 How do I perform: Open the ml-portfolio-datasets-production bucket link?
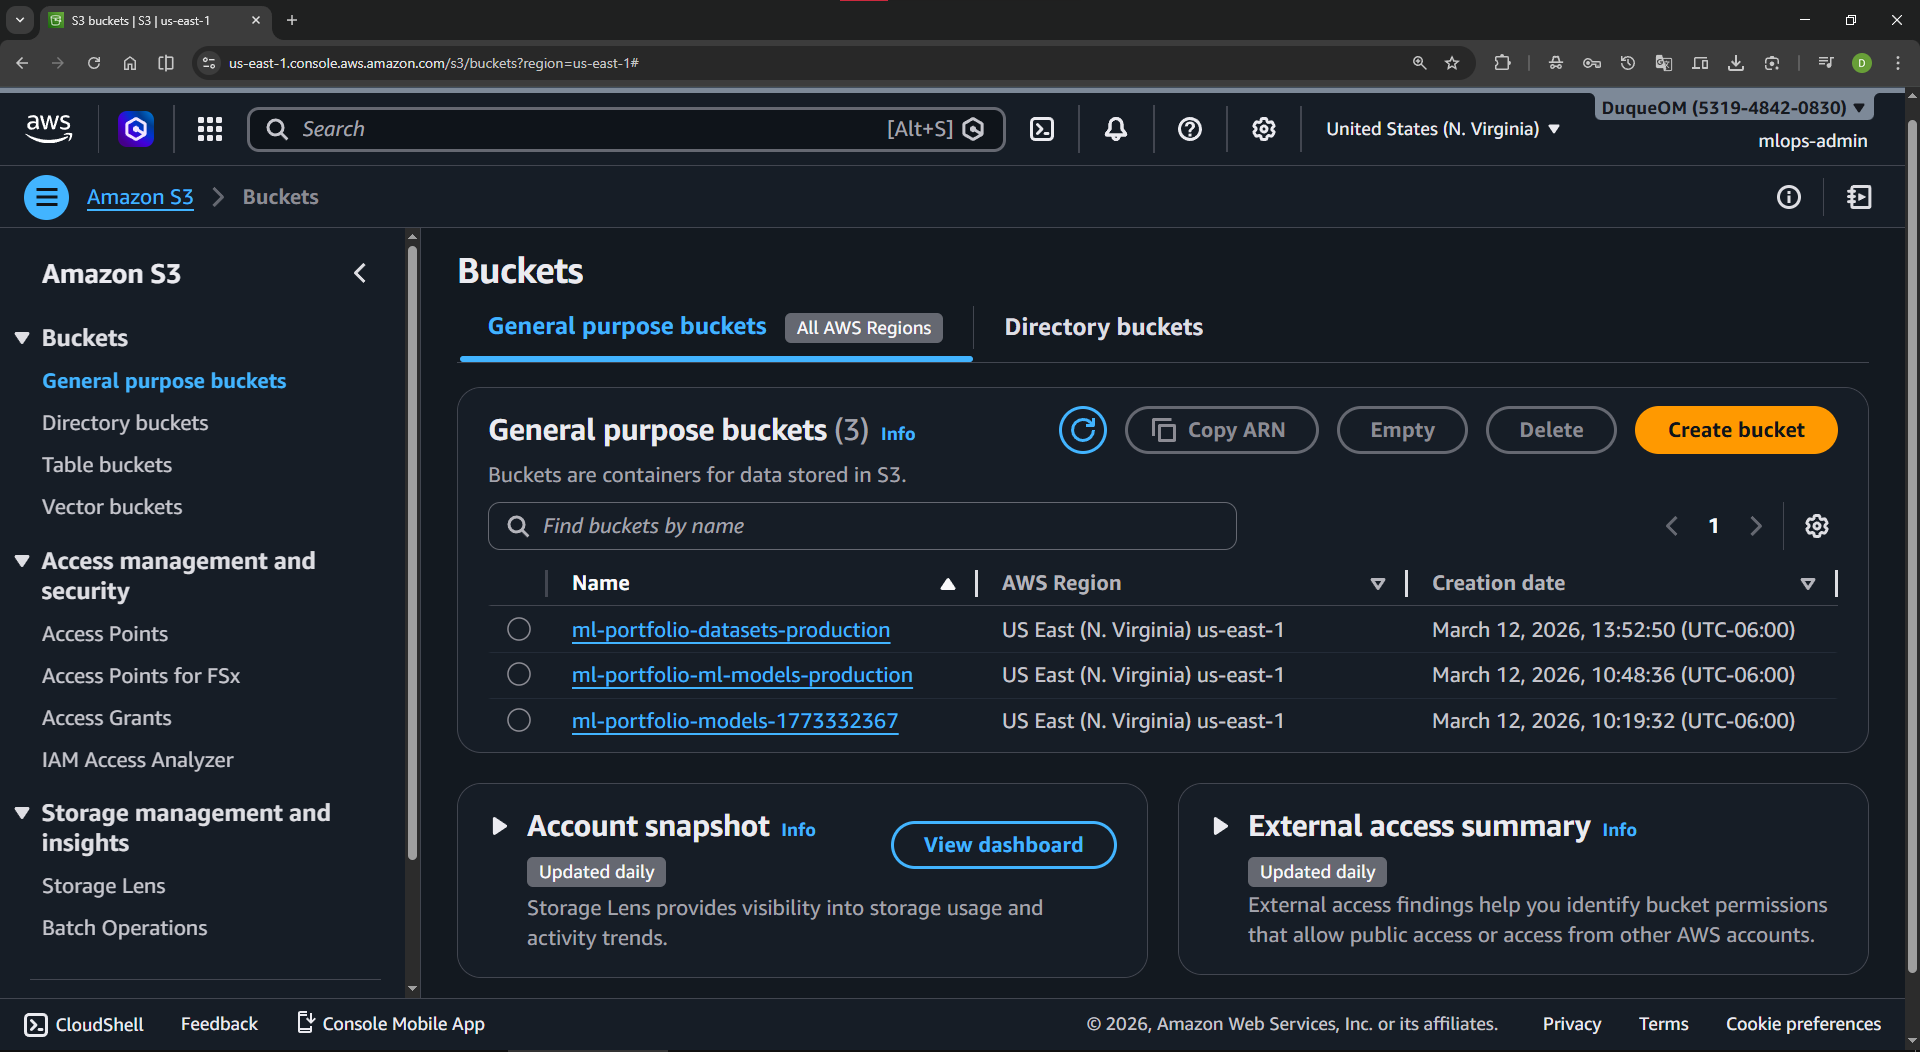(730, 630)
